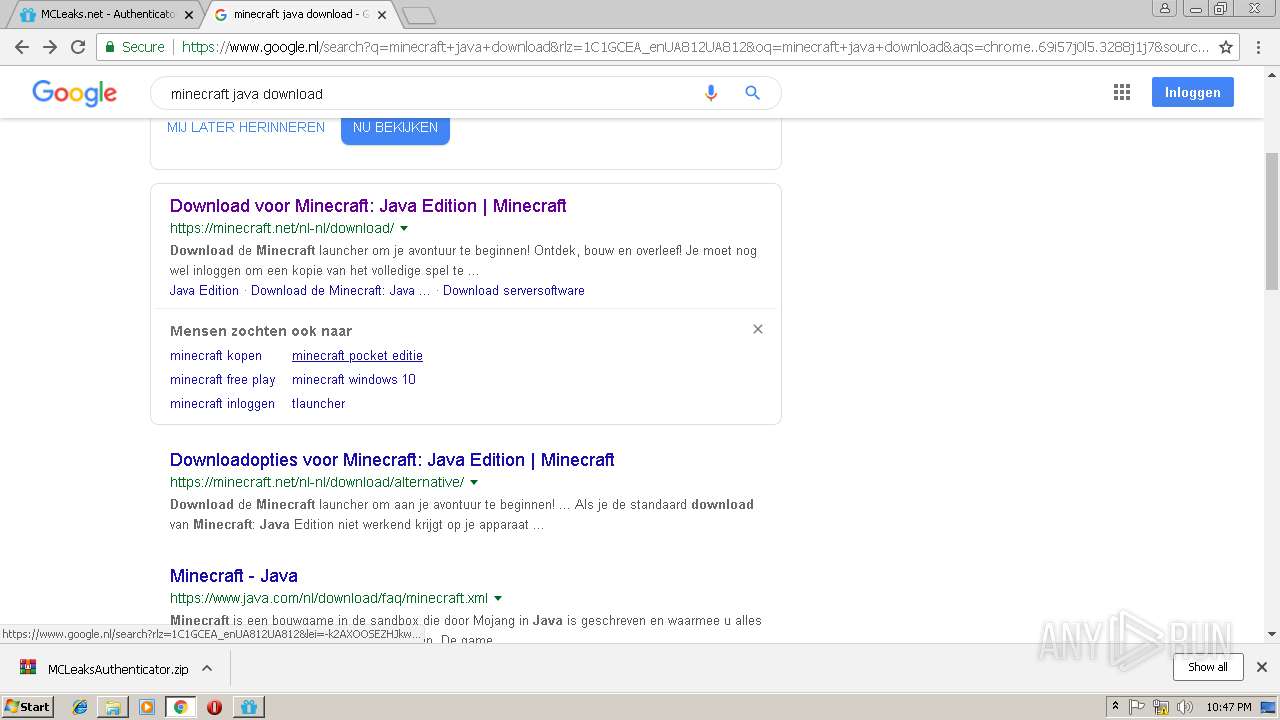
Task: Open the 'Minecraft - Java' result
Action: (x=234, y=576)
